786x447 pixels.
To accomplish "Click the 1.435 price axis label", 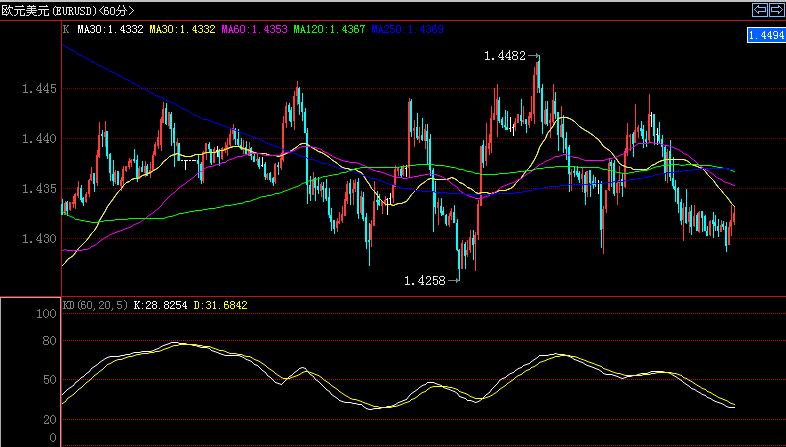I will 39,189.
